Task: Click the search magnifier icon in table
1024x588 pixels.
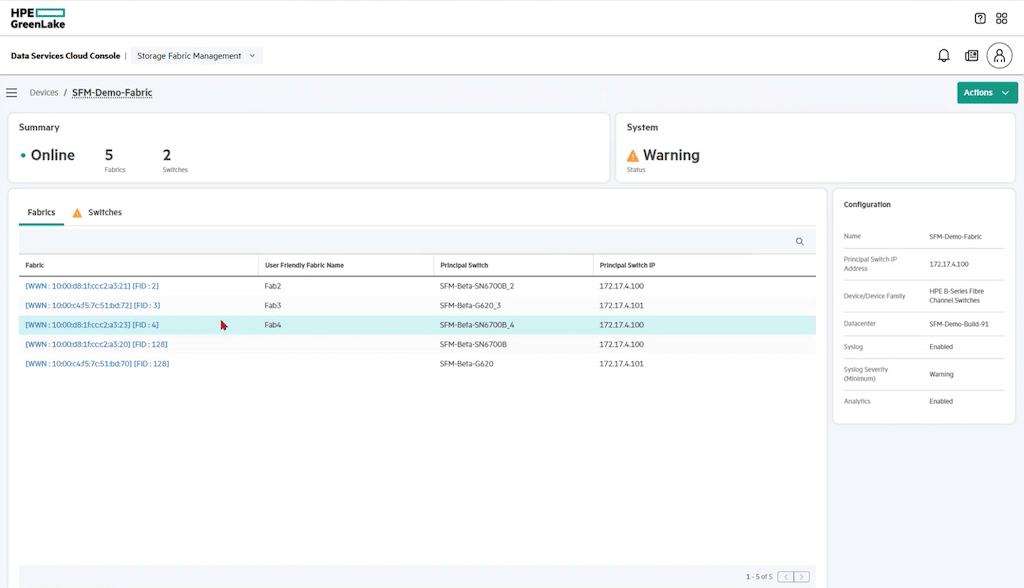Action: [x=799, y=242]
